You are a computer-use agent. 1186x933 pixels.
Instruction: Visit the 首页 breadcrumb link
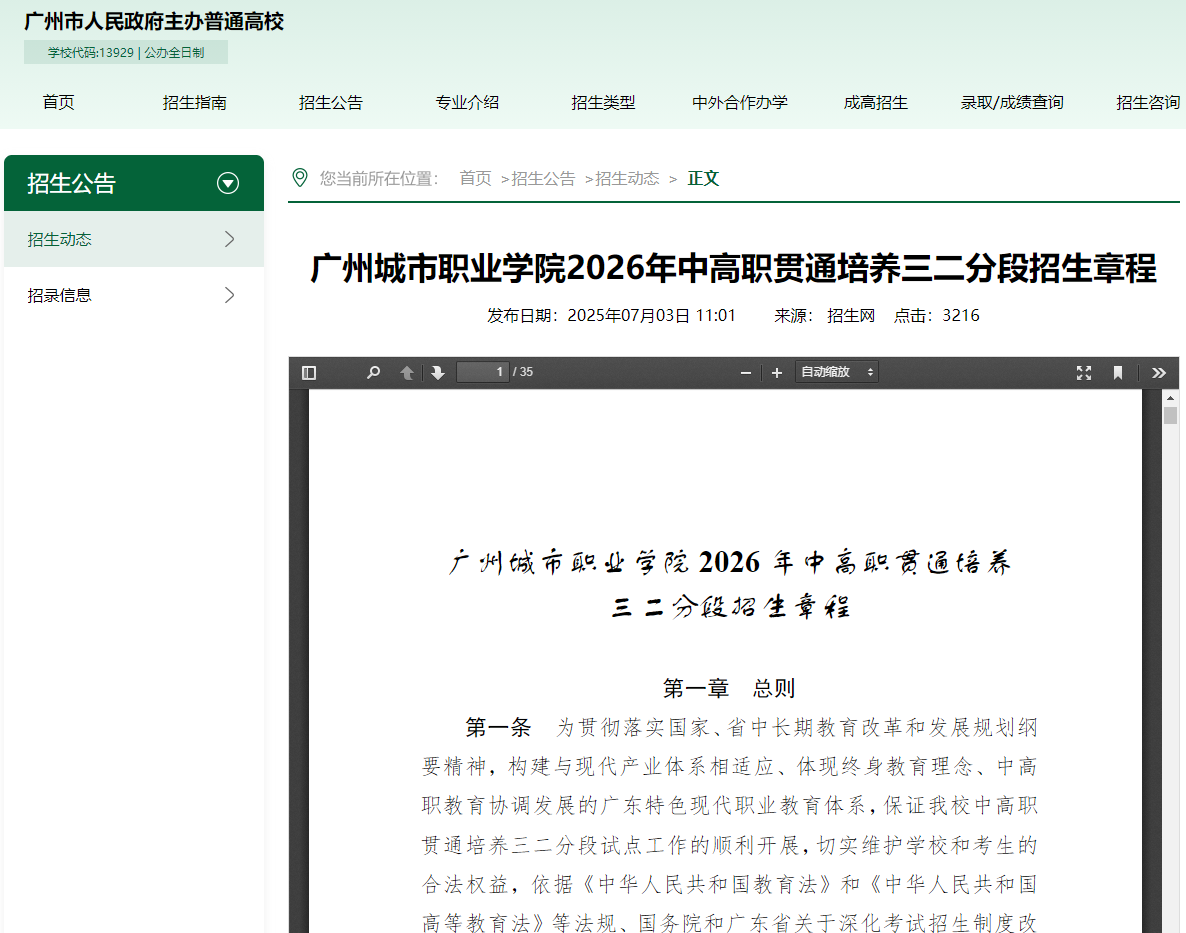[474, 178]
